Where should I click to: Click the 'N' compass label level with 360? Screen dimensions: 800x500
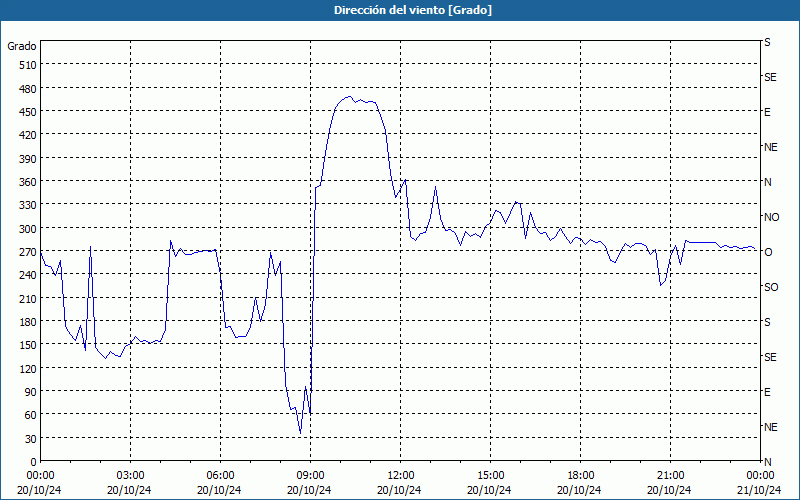pyautogui.click(x=767, y=182)
